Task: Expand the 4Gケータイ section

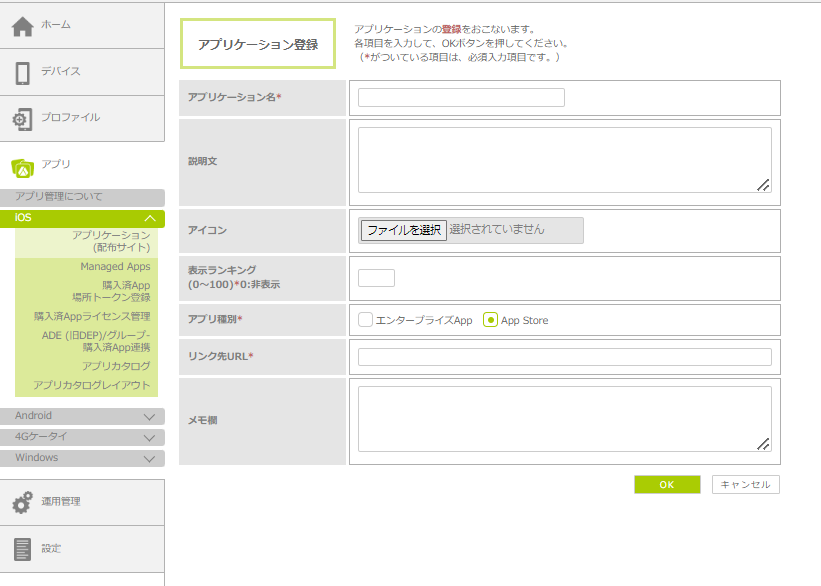Action: click(x=149, y=438)
